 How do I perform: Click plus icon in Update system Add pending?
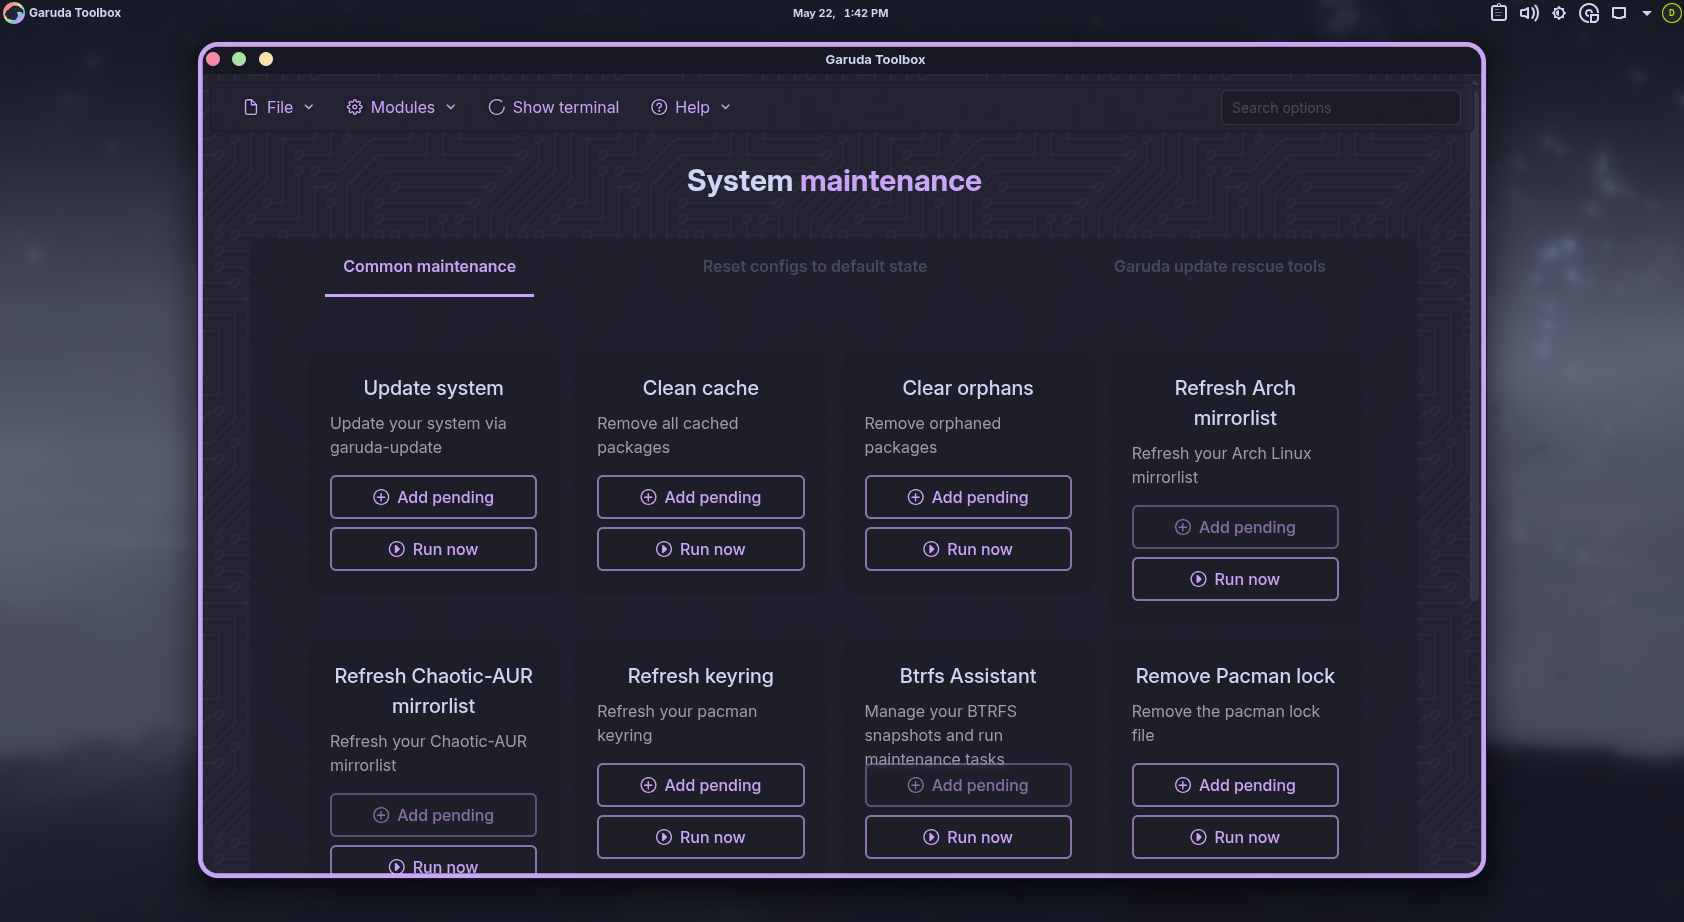[381, 497]
